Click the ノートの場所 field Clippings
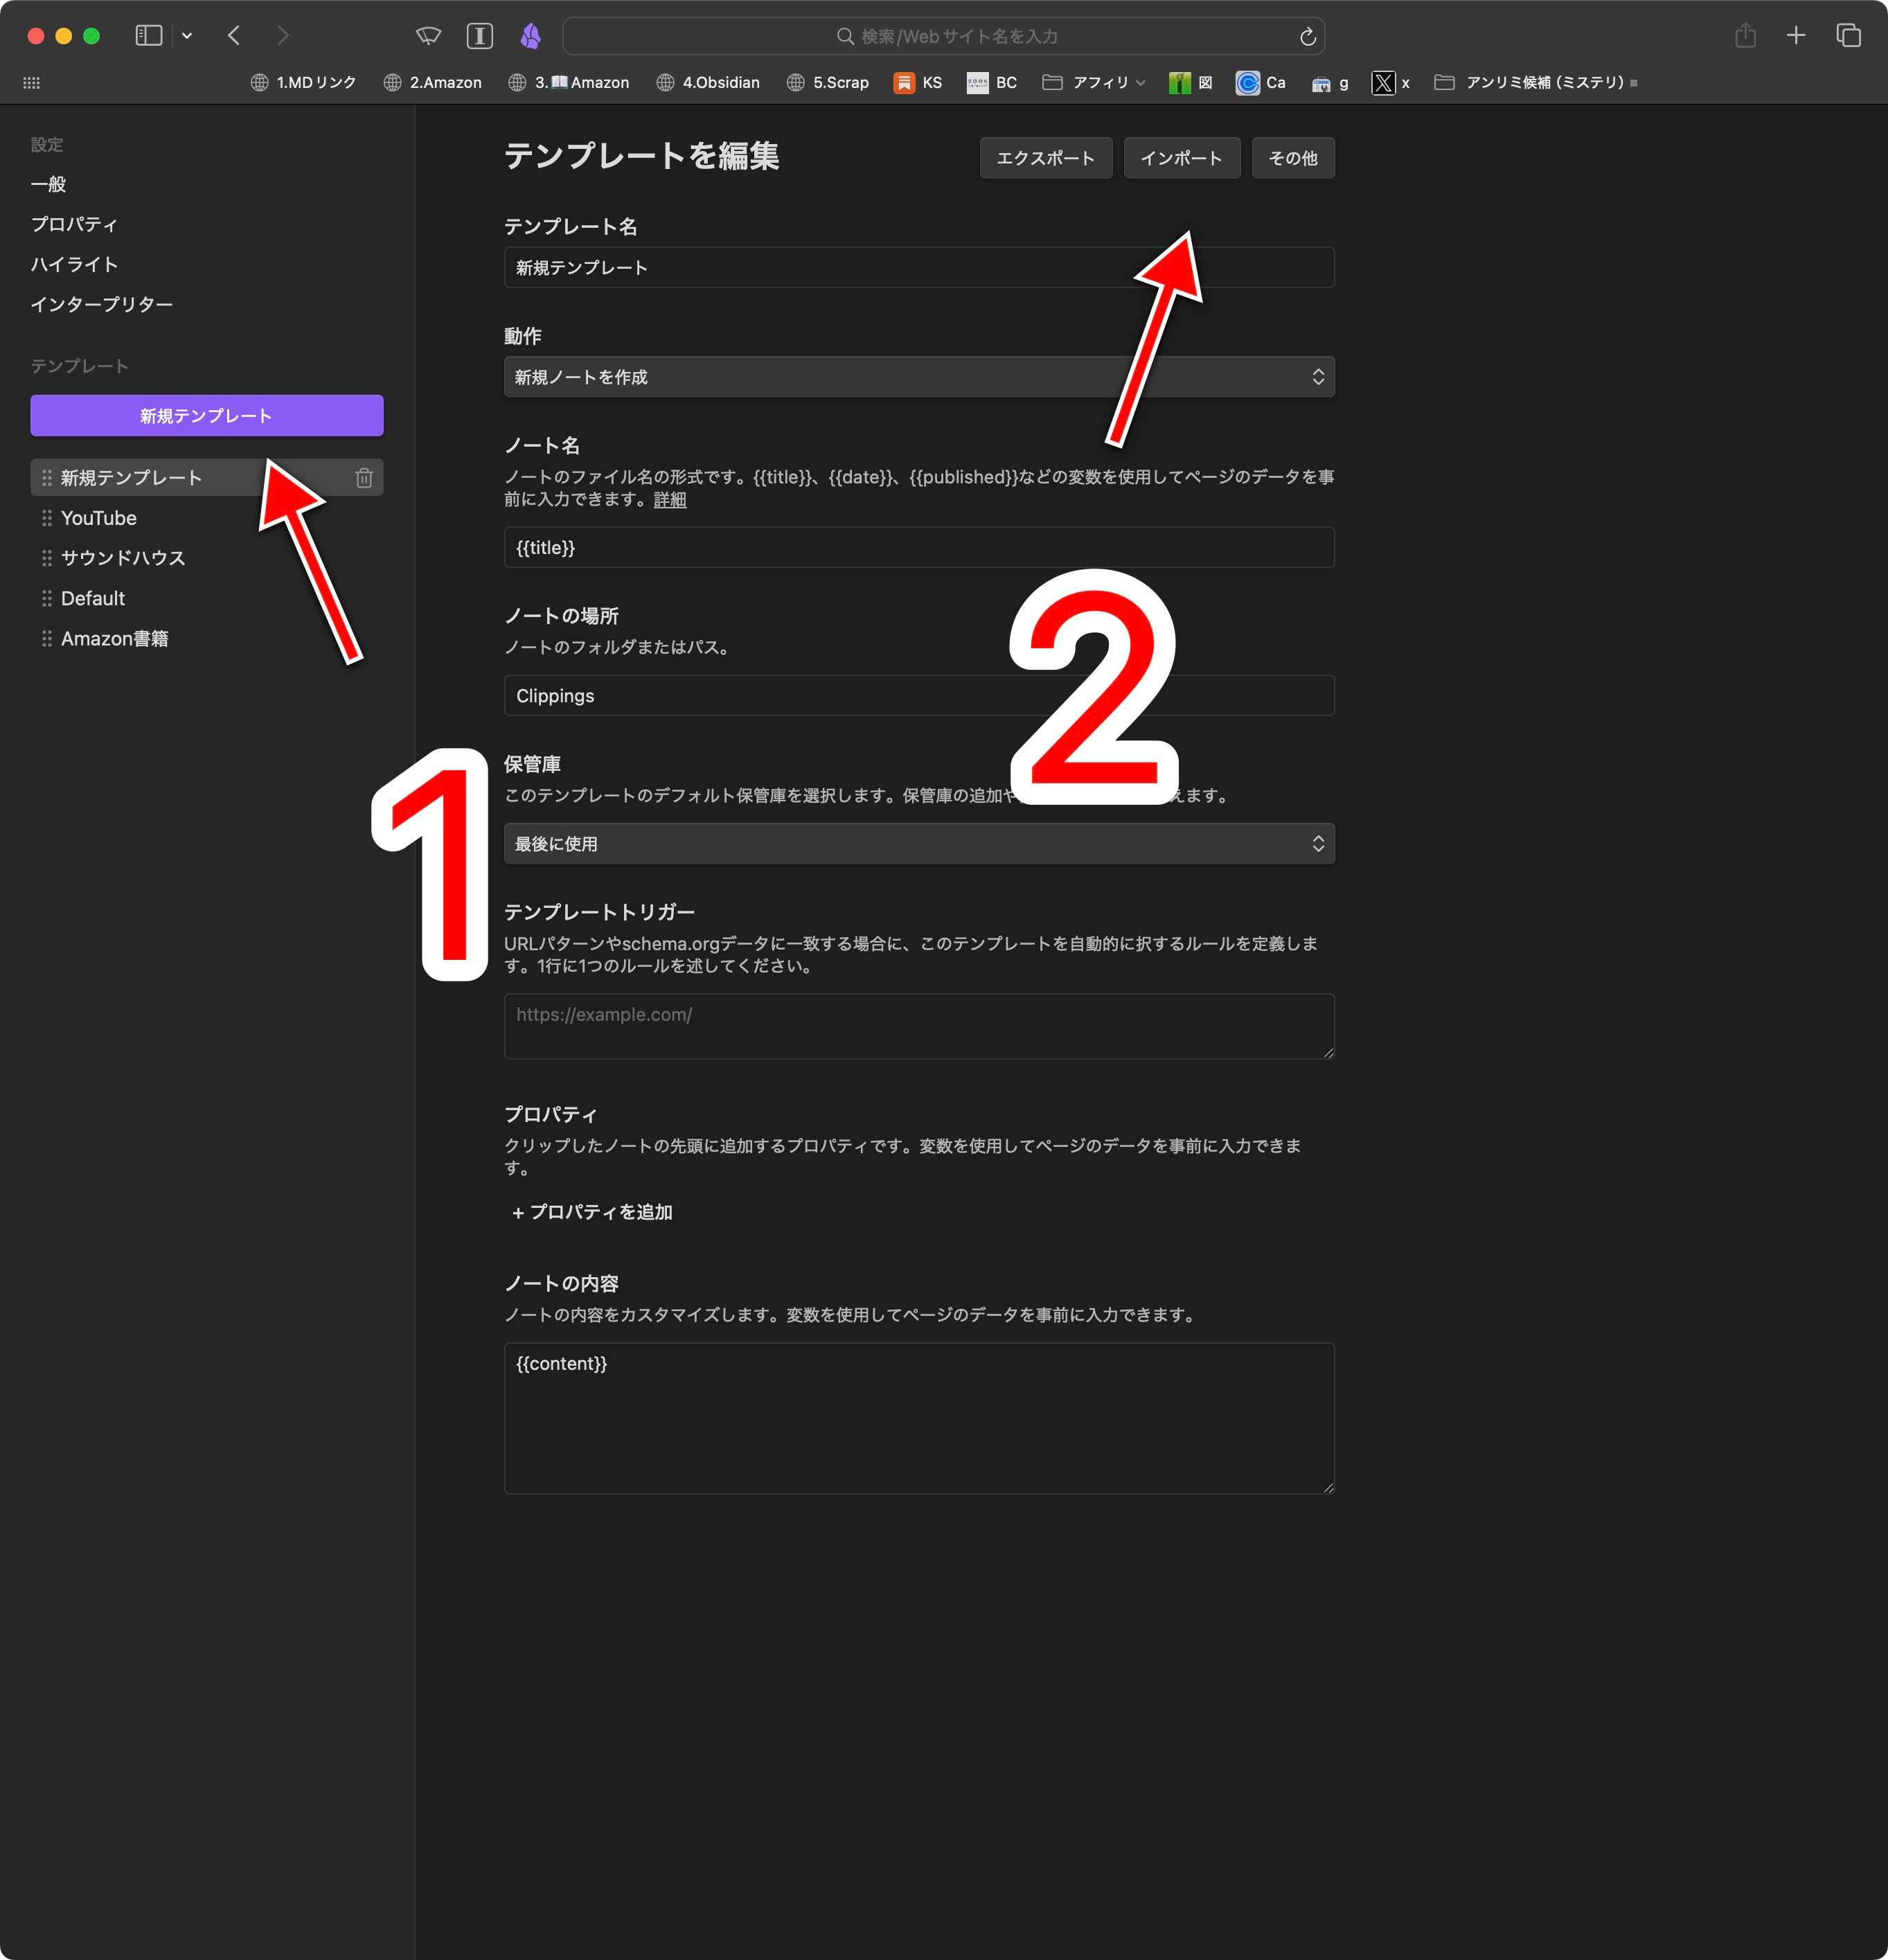Image resolution: width=1888 pixels, height=1960 pixels. [919, 695]
